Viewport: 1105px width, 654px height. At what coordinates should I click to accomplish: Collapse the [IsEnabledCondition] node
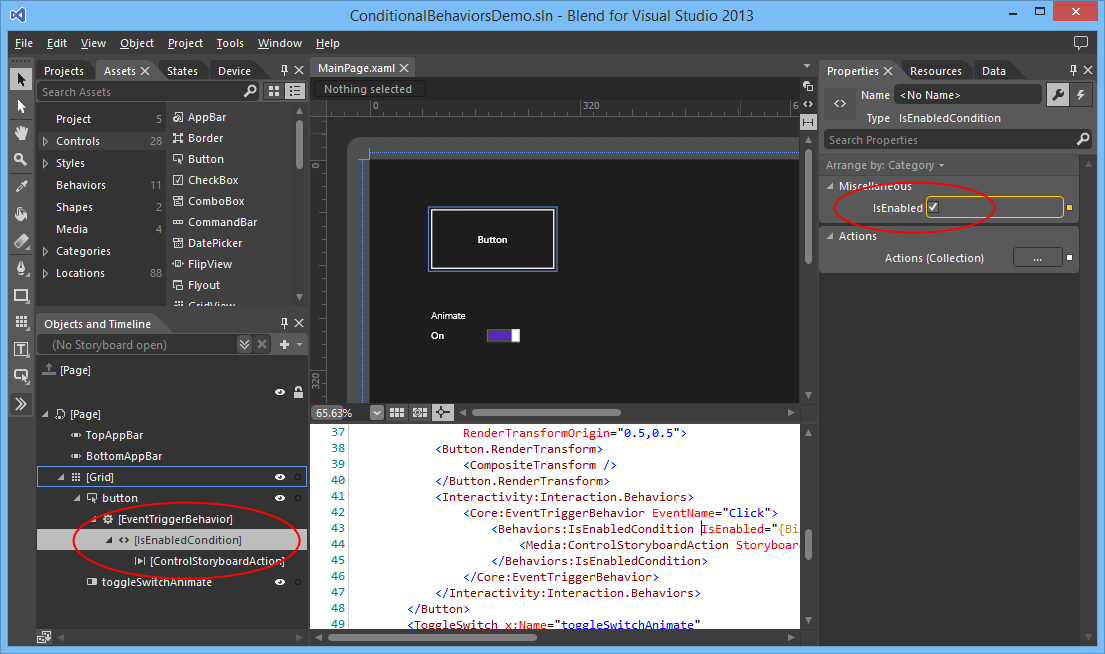pos(109,540)
